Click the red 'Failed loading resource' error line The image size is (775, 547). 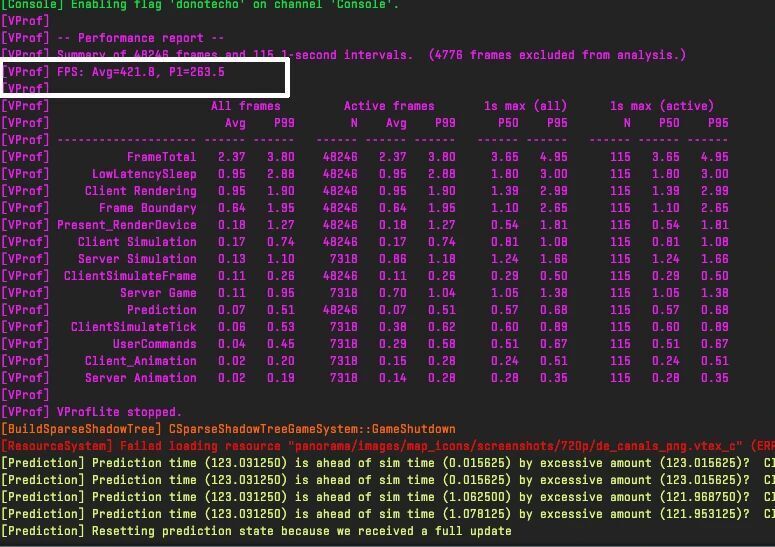(x=388, y=446)
